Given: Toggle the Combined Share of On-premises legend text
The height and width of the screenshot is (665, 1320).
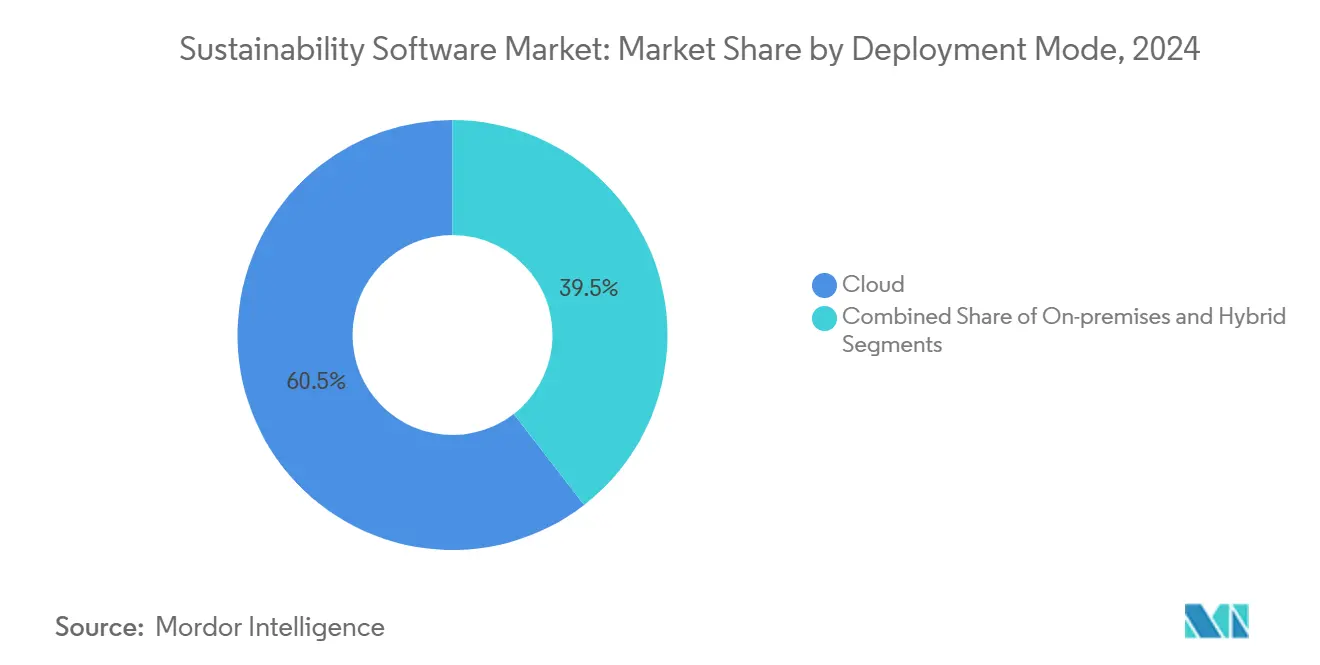Looking at the screenshot, I should click(1064, 330).
